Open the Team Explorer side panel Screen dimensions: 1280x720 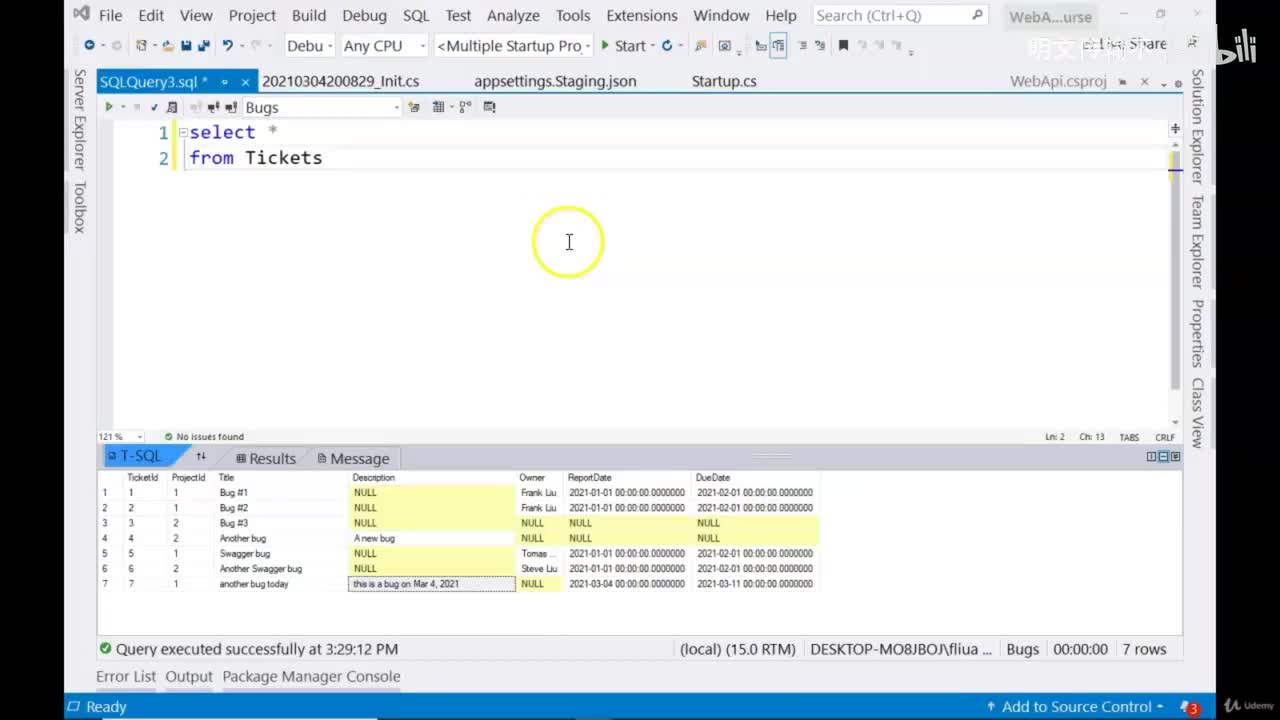pos(1197,241)
